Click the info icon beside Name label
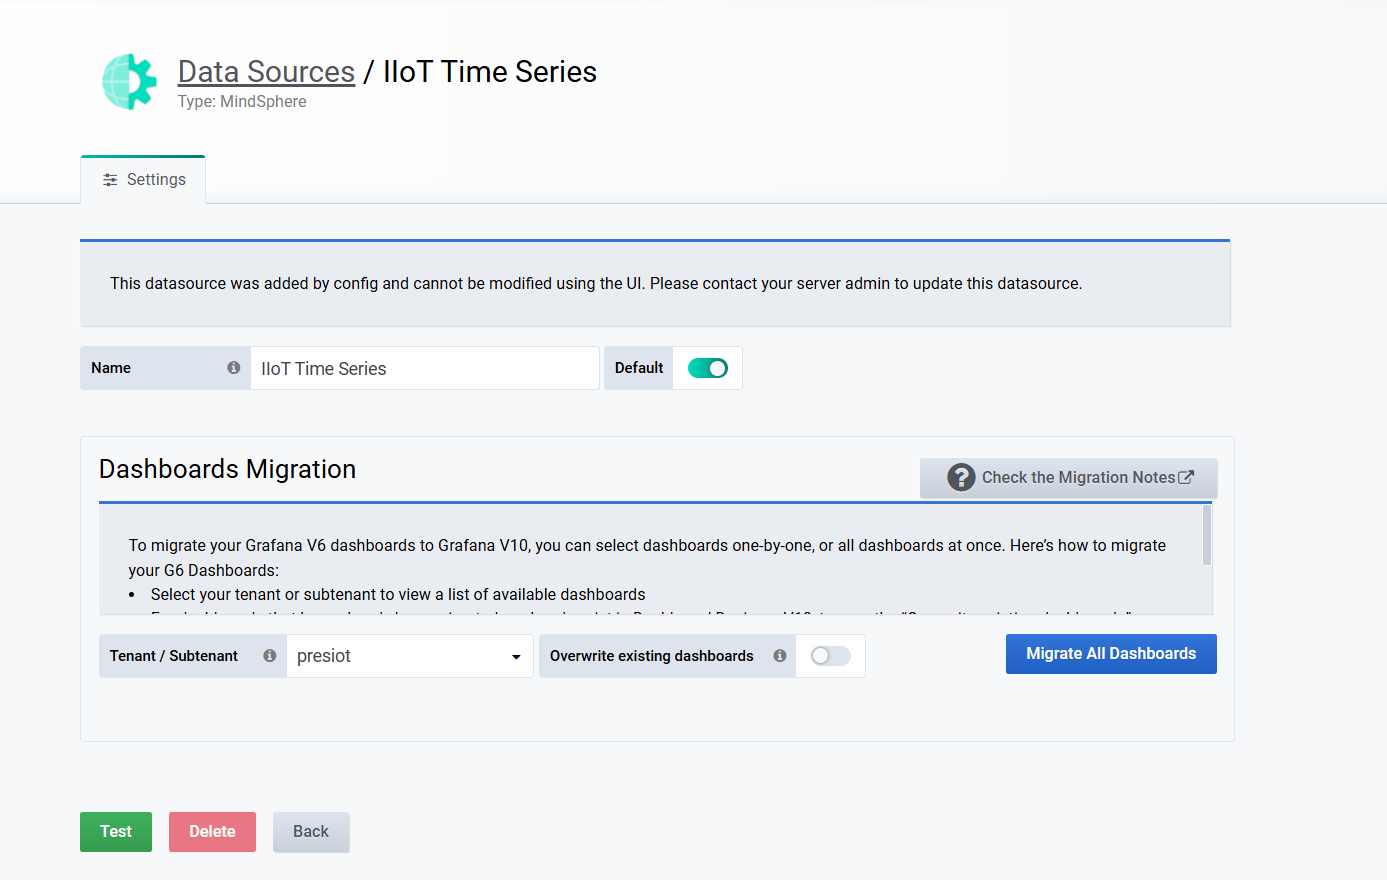1387x880 pixels. [x=234, y=368]
